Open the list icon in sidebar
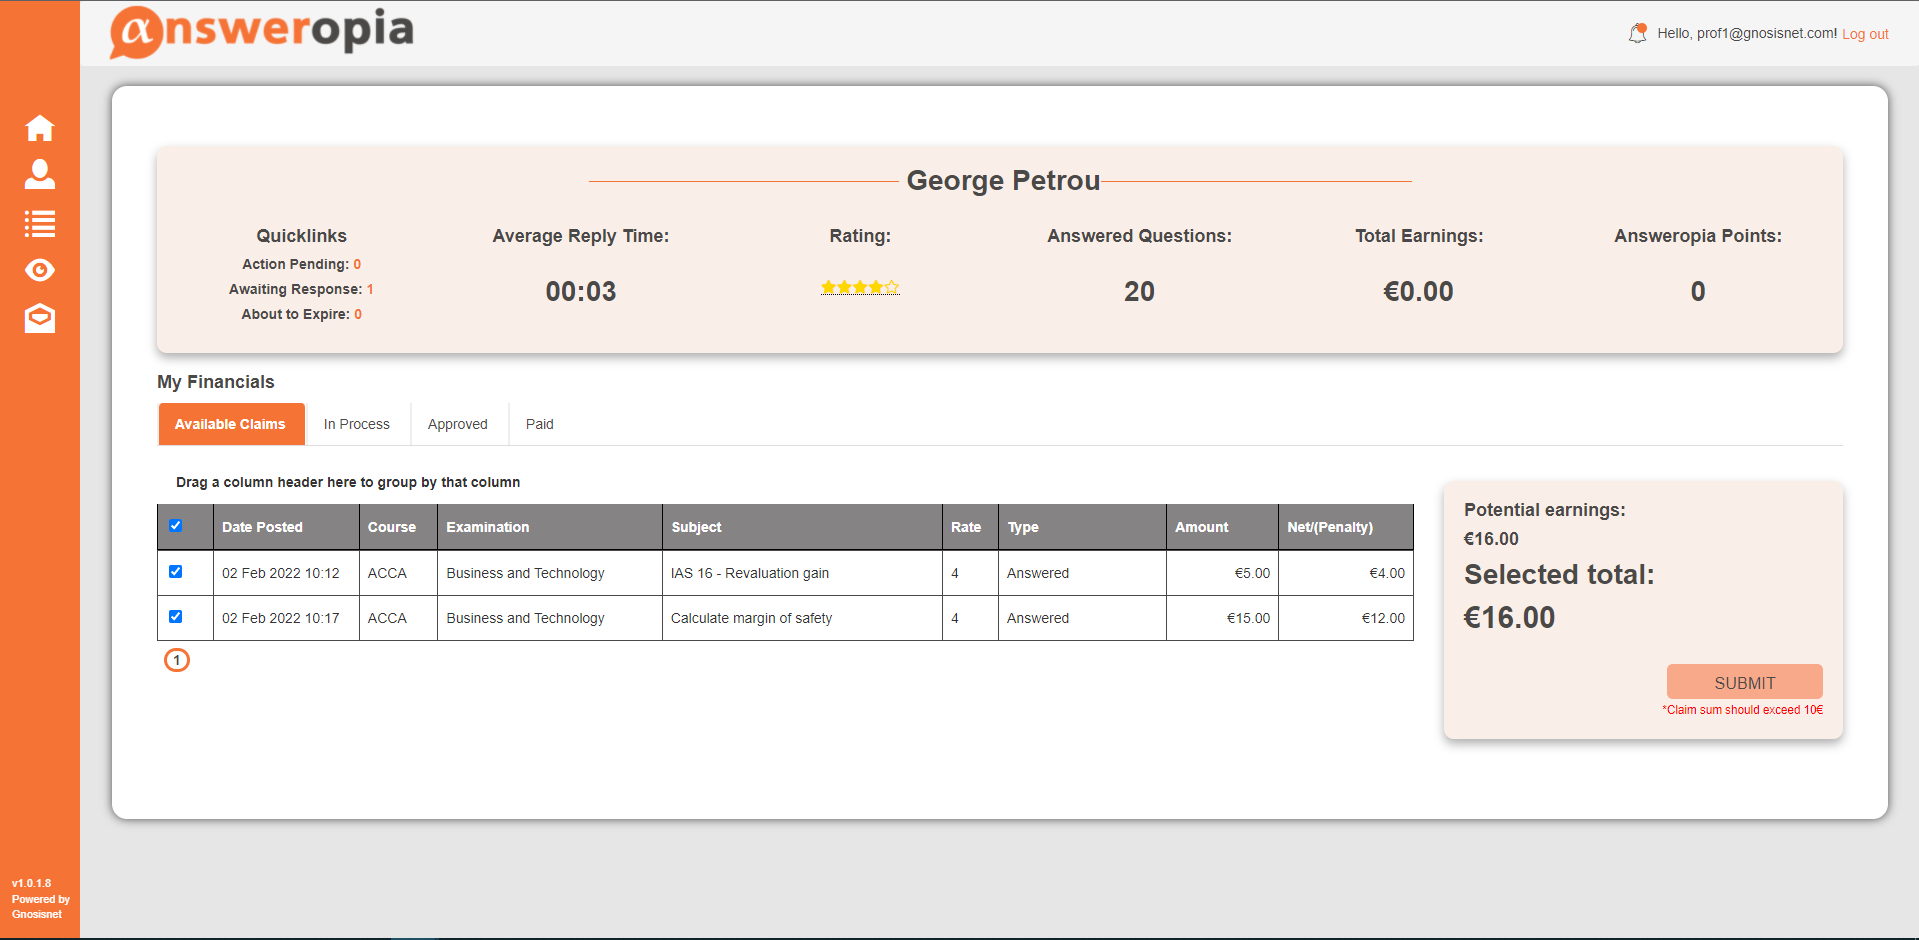Viewport: 1919px width, 940px height. [40, 223]
